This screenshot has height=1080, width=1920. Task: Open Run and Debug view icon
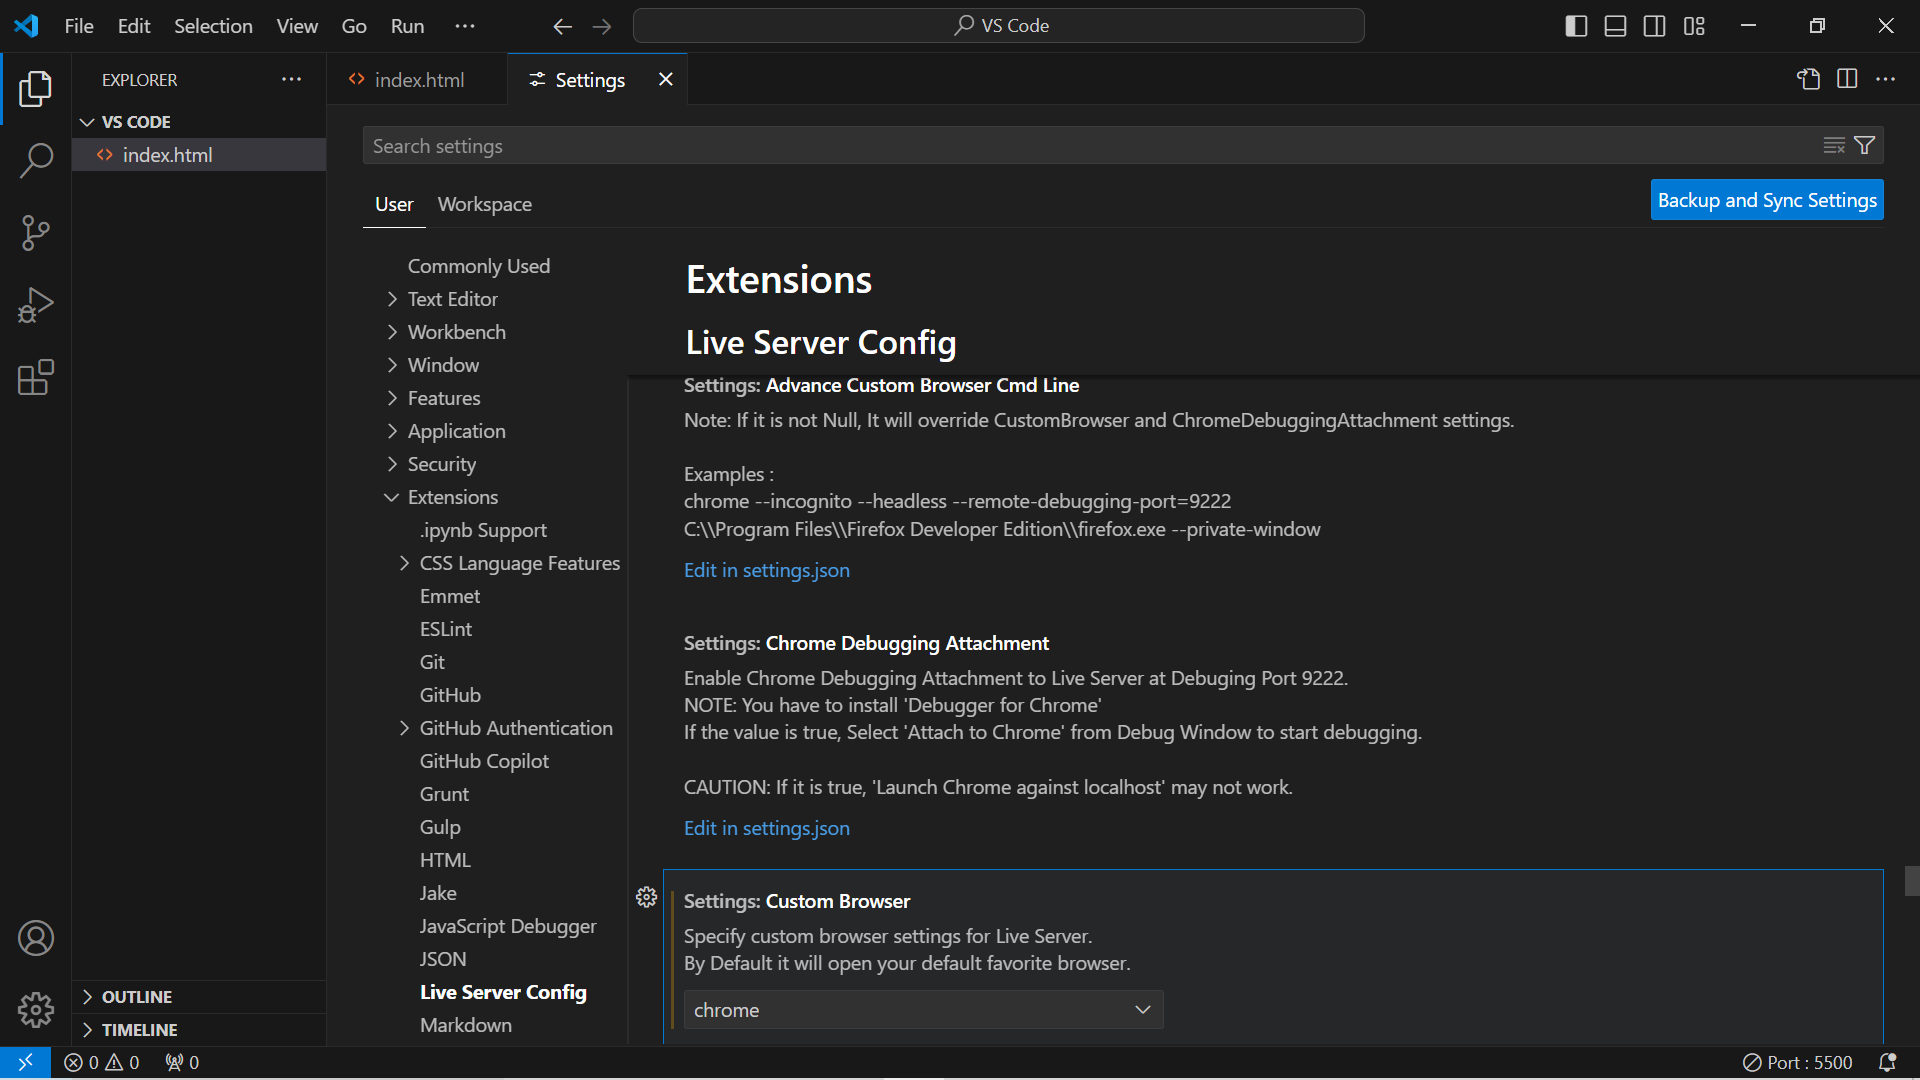pyautogui.click(x=36, y=305)
